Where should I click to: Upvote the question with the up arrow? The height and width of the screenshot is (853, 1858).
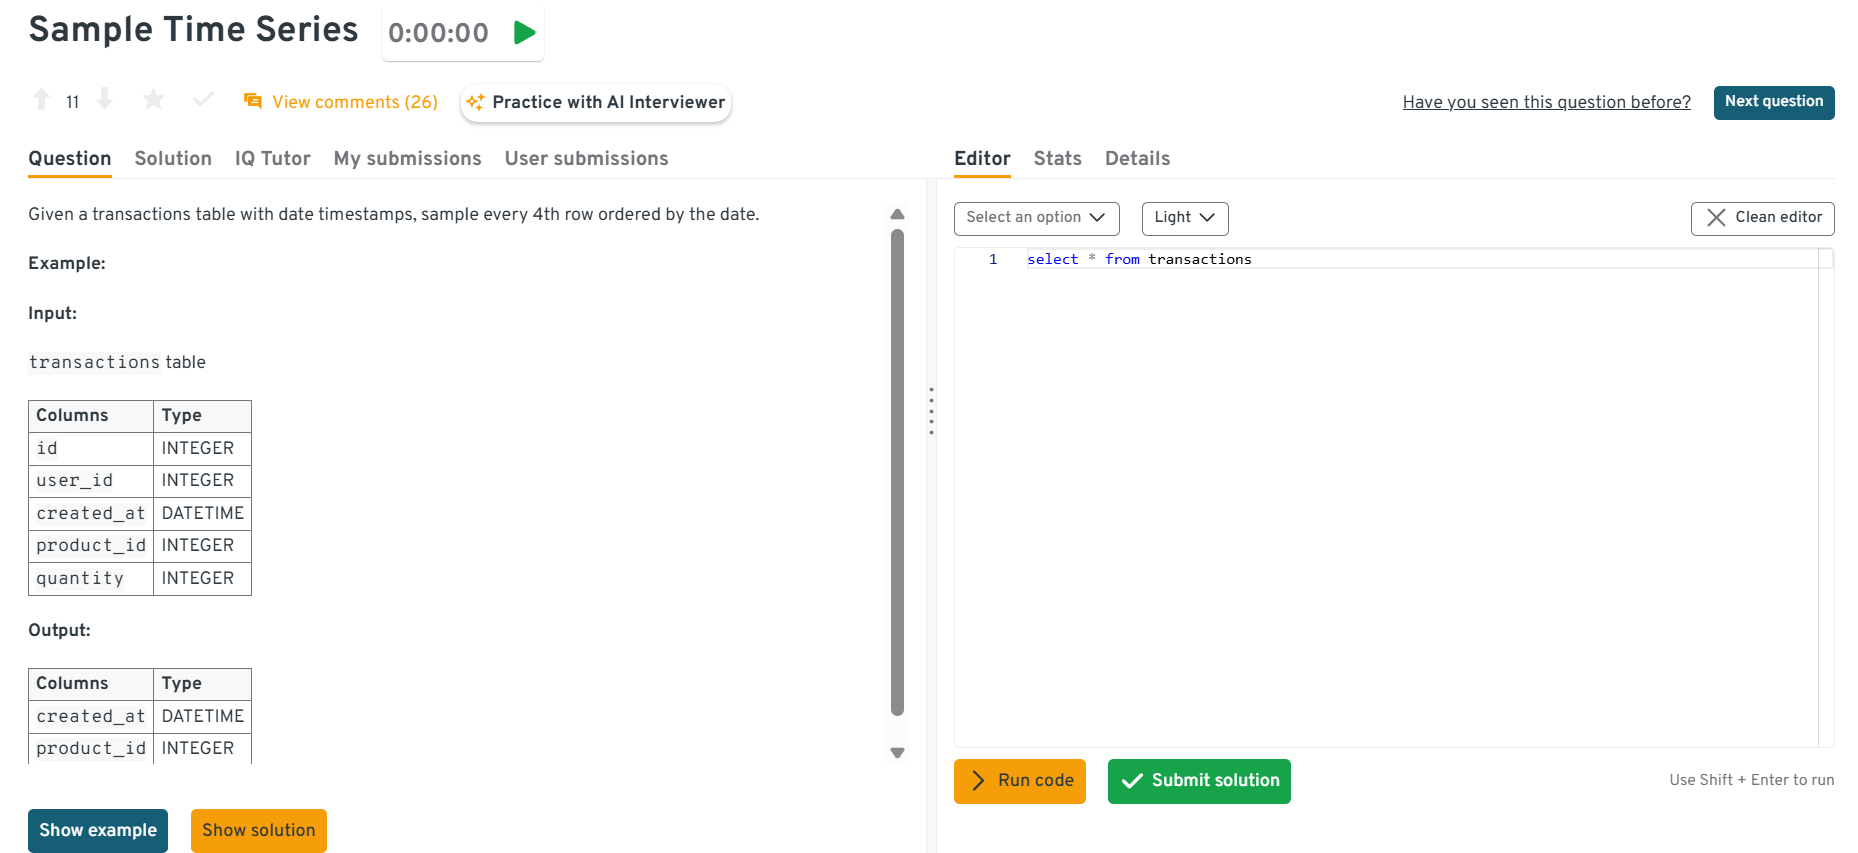pos(41,100)
